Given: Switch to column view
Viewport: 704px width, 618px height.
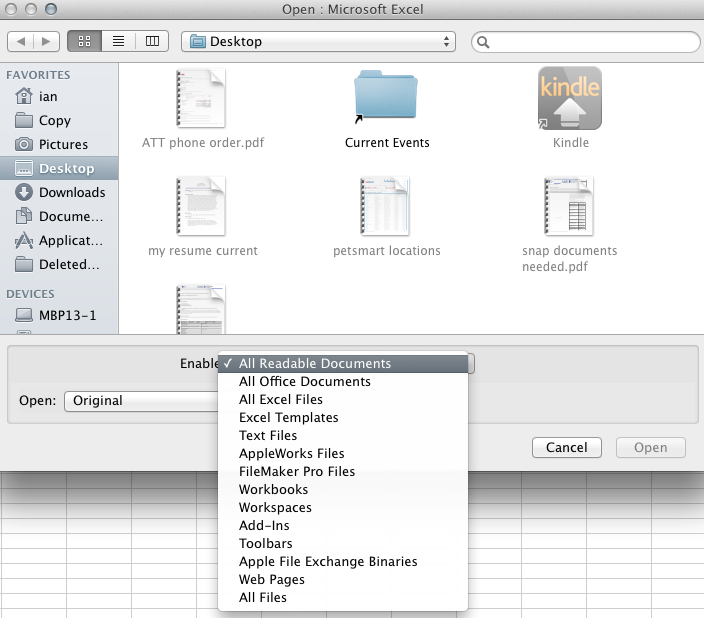Looking at the screenshot, I should point(152,42).
